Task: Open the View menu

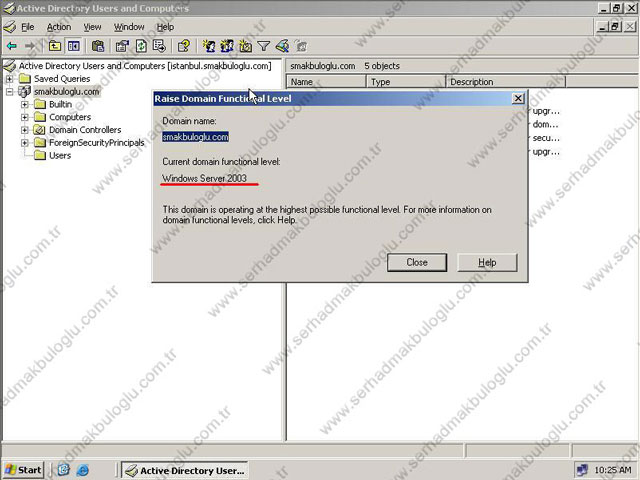Action: coord(92,27)
